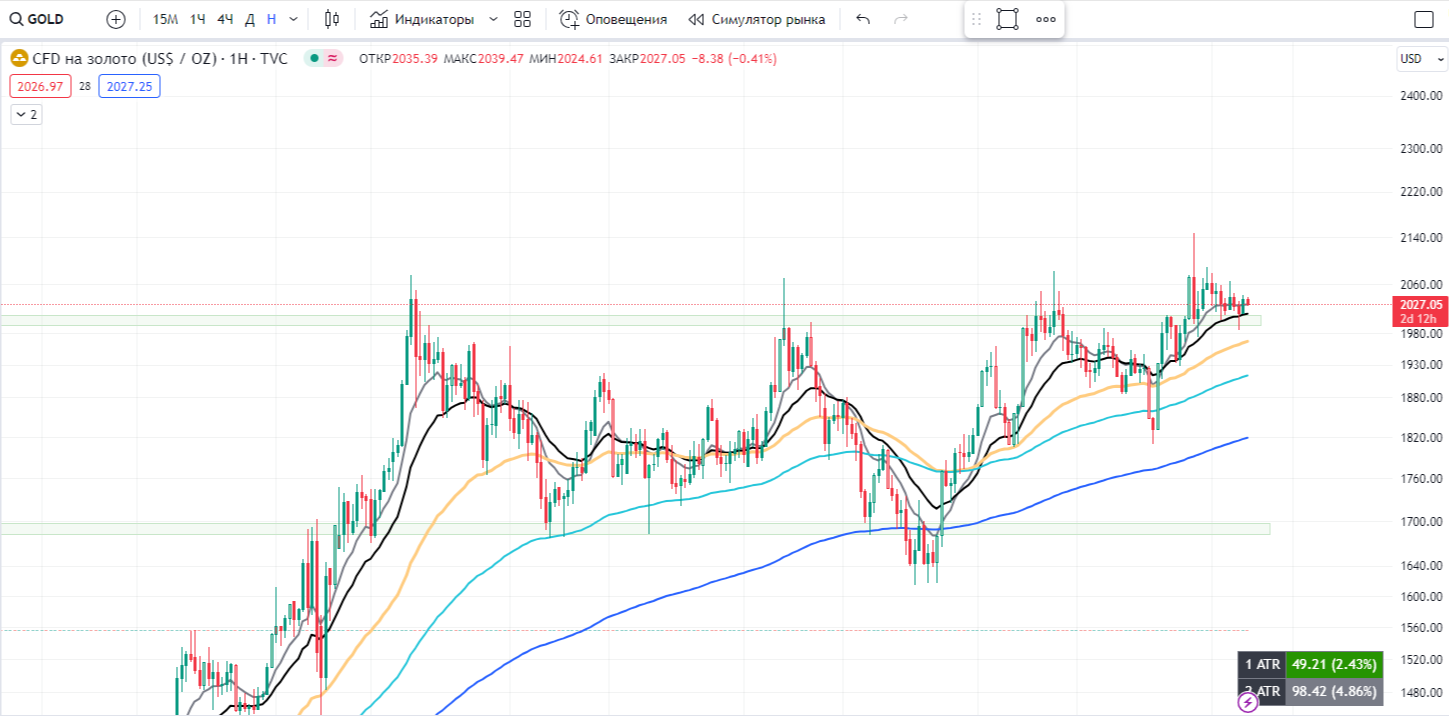Click the spread value 28

85,87
